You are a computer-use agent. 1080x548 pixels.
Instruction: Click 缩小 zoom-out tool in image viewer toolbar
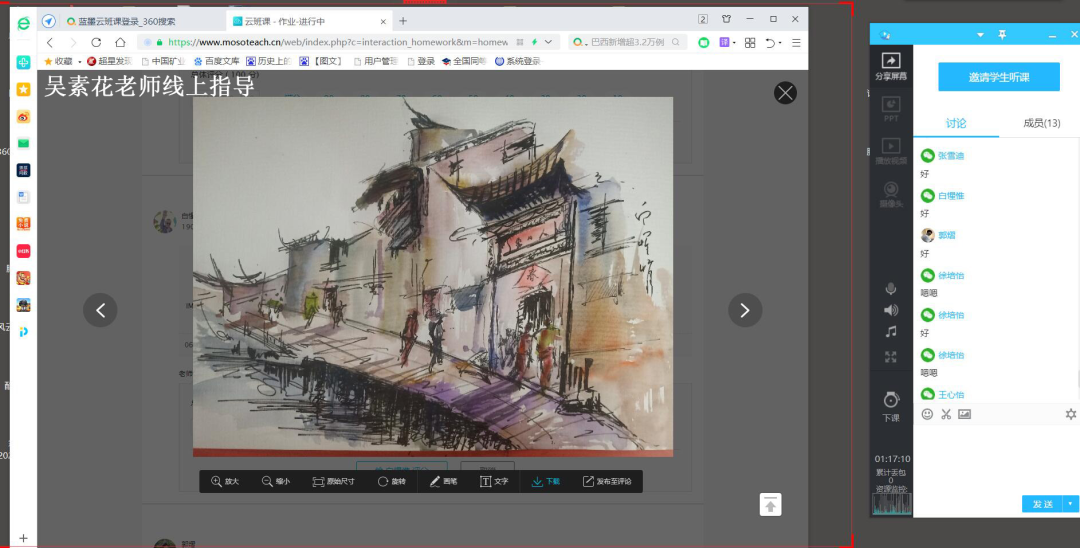pyautogui.click(x=276, y=481)
